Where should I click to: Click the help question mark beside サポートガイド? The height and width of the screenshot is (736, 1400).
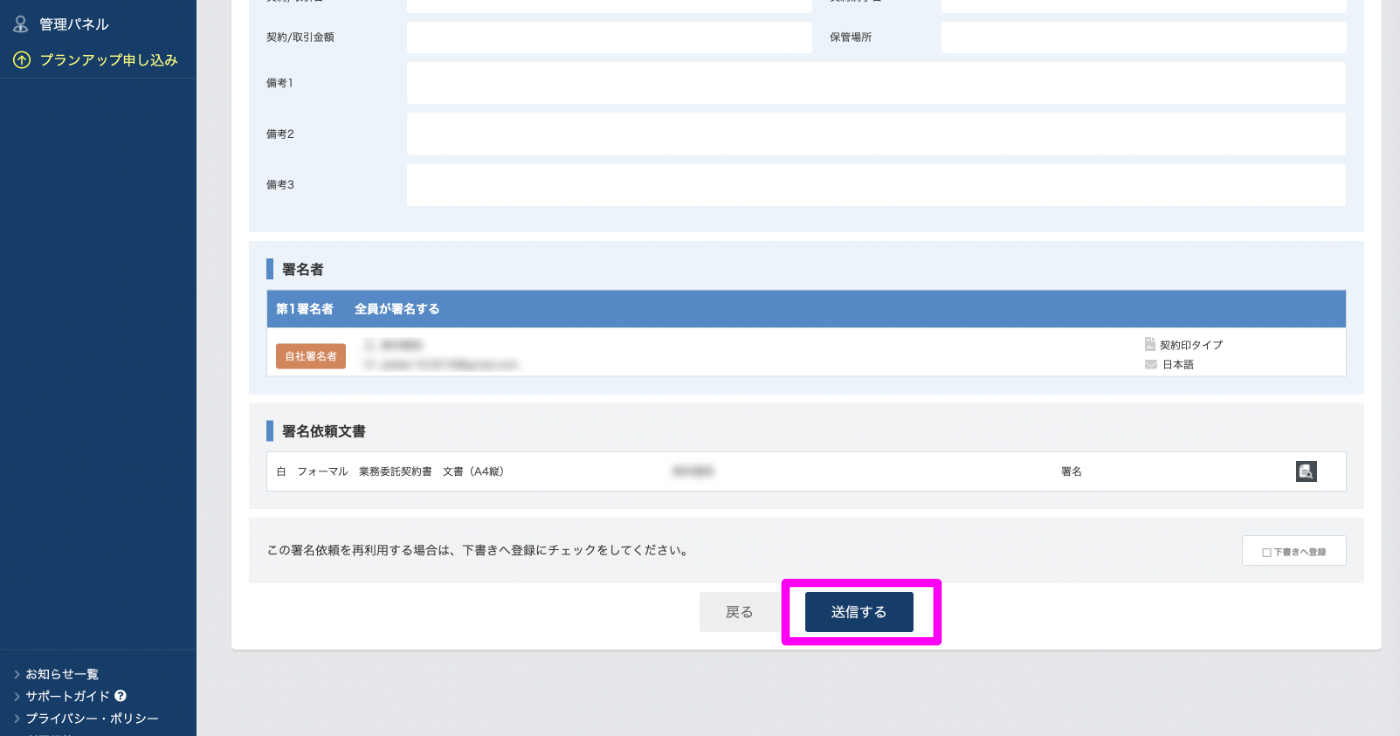[120, 696]
